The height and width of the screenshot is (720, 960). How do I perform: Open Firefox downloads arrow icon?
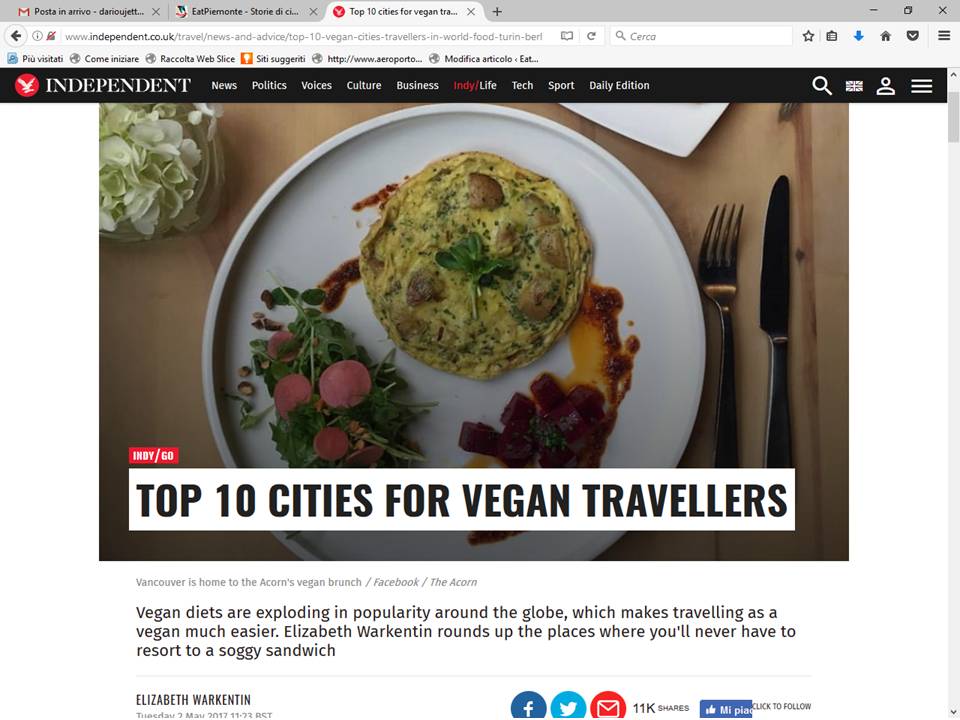(x=858, y=36)
